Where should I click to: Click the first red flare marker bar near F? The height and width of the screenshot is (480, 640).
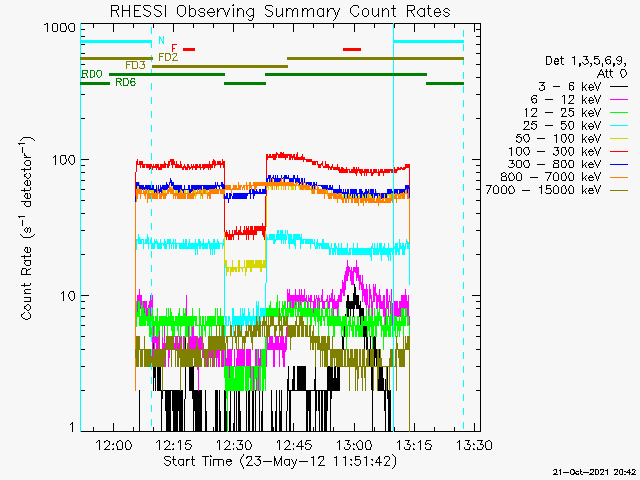pyautogui.click(x=189, y=49)
